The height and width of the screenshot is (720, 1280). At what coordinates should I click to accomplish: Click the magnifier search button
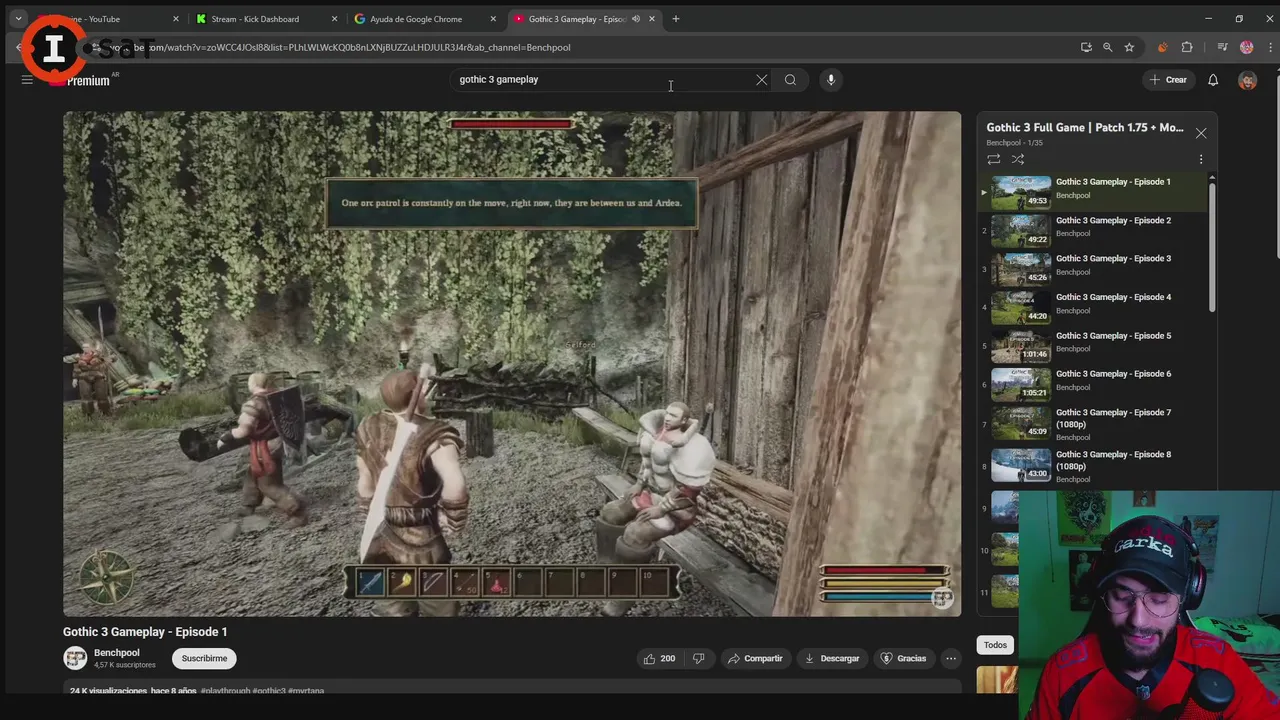tap(790, 80)
